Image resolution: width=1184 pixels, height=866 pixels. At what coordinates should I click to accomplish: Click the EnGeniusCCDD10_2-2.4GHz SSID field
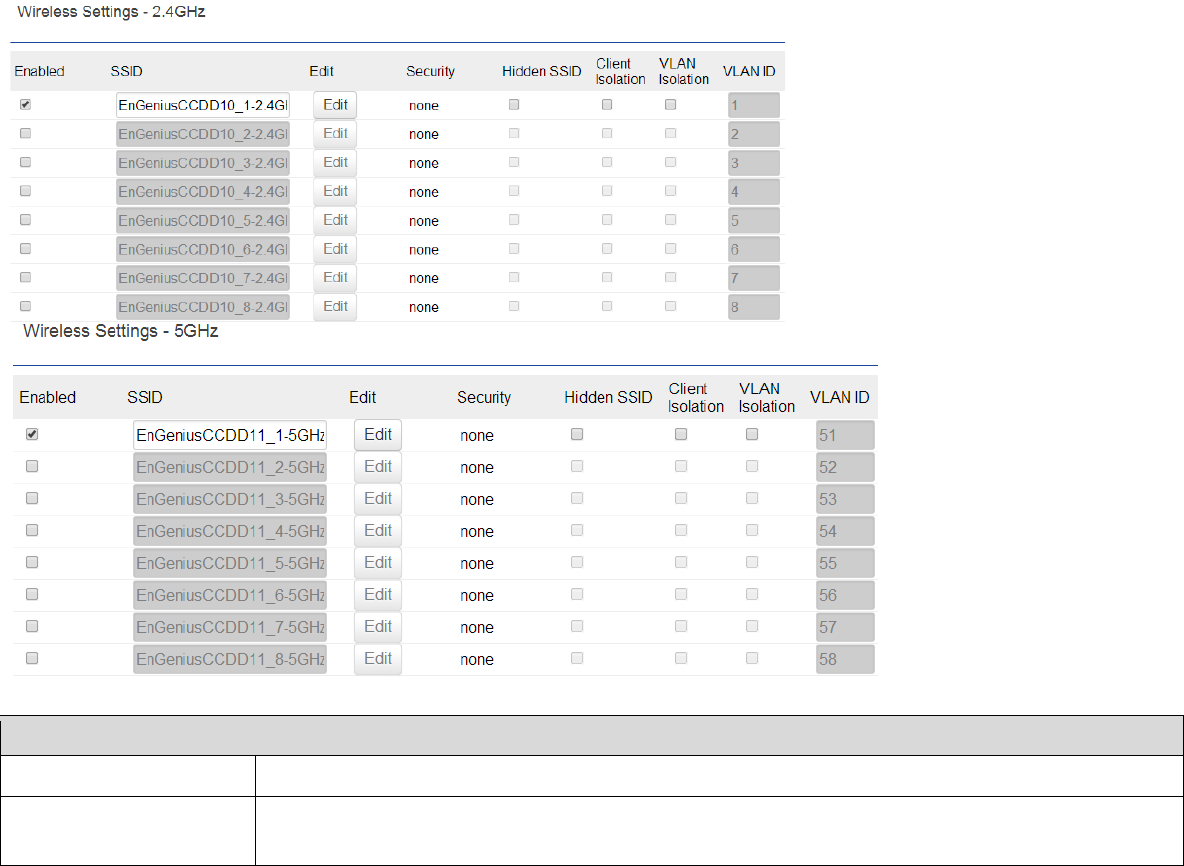click(203, 134)
